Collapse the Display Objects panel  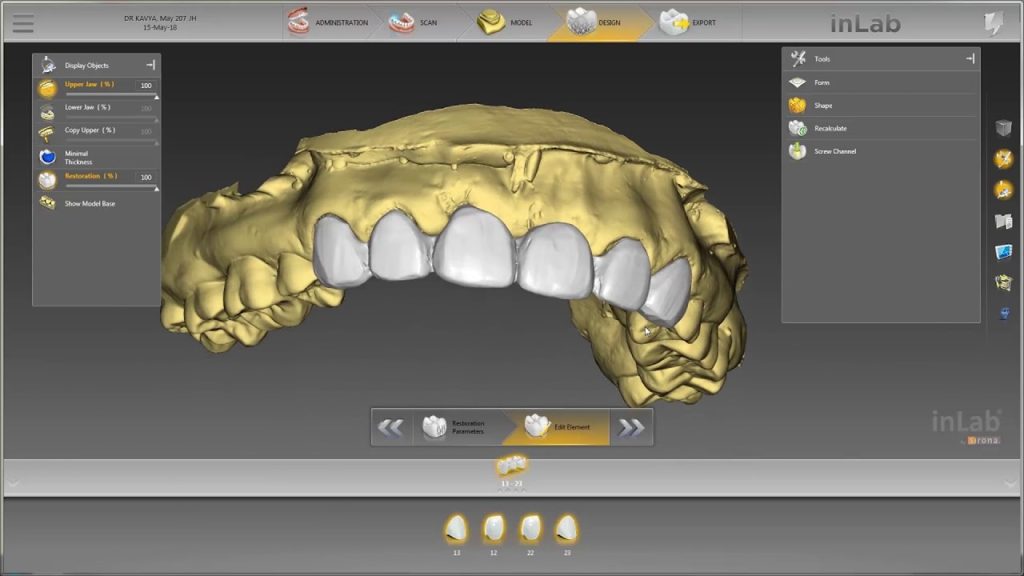tap(150, 65)
